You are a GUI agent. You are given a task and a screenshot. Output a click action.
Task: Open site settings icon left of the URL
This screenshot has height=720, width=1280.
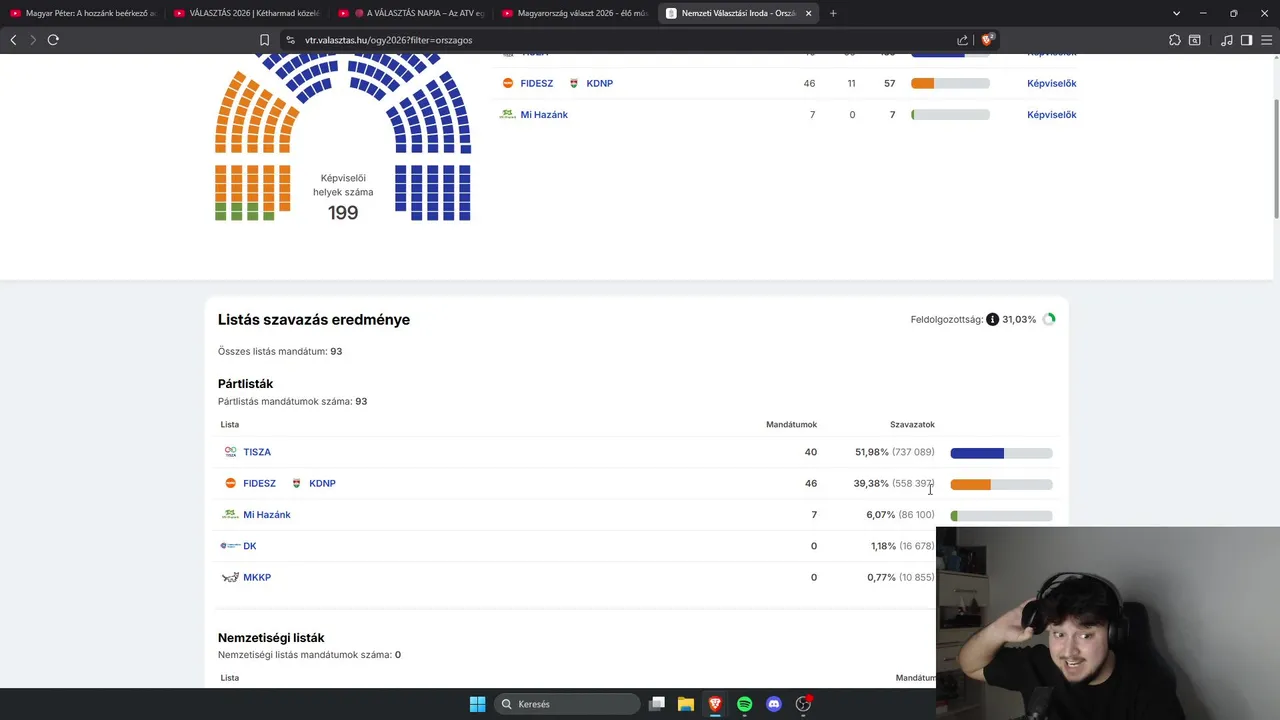point(290,40)
